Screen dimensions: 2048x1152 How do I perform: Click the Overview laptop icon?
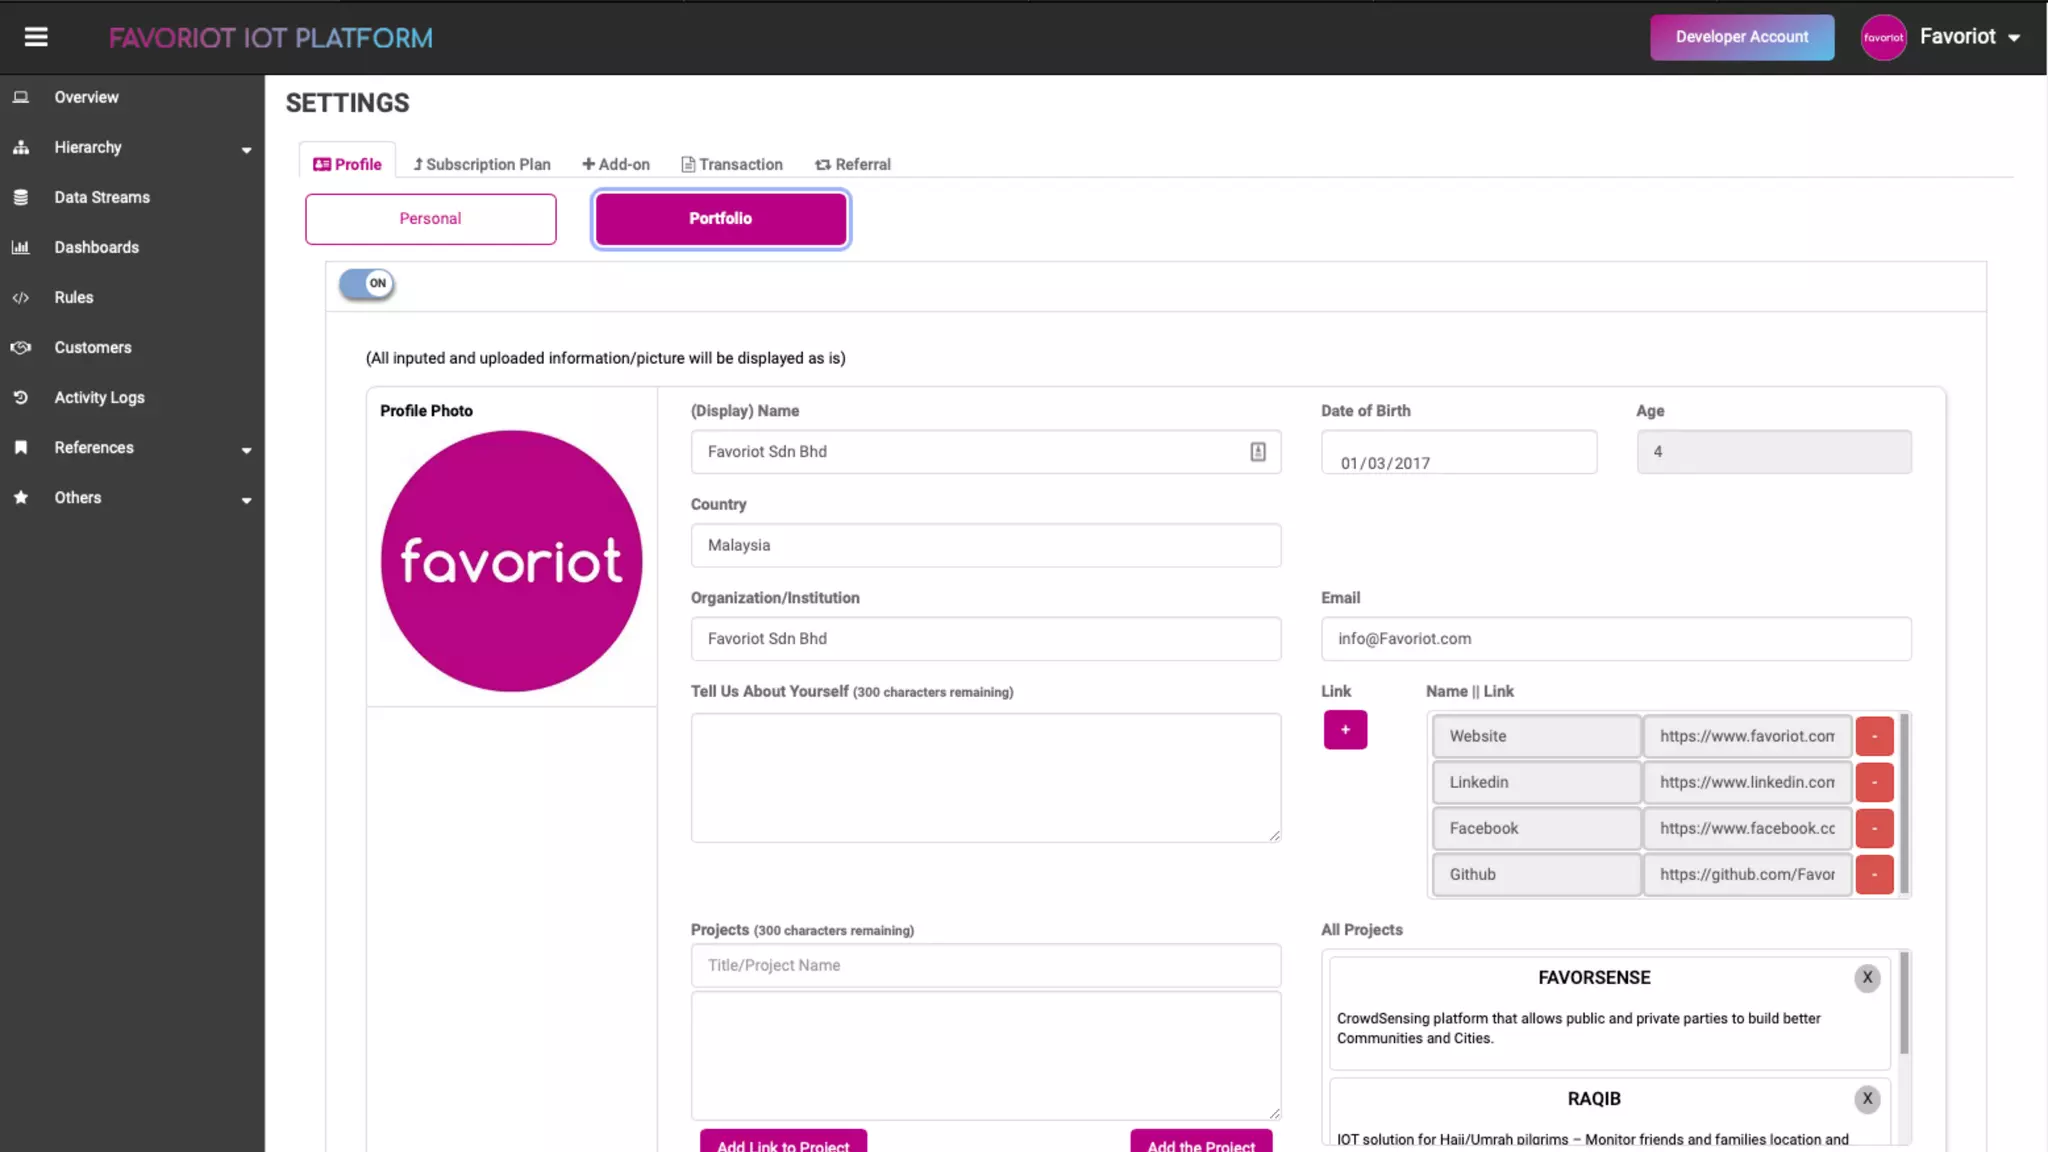[x=20, y=97]
